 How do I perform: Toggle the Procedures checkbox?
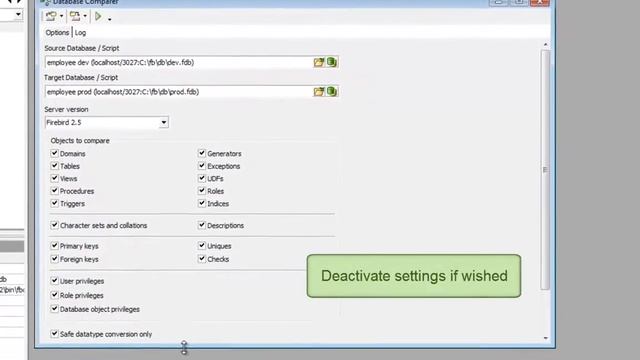[54, 191]
